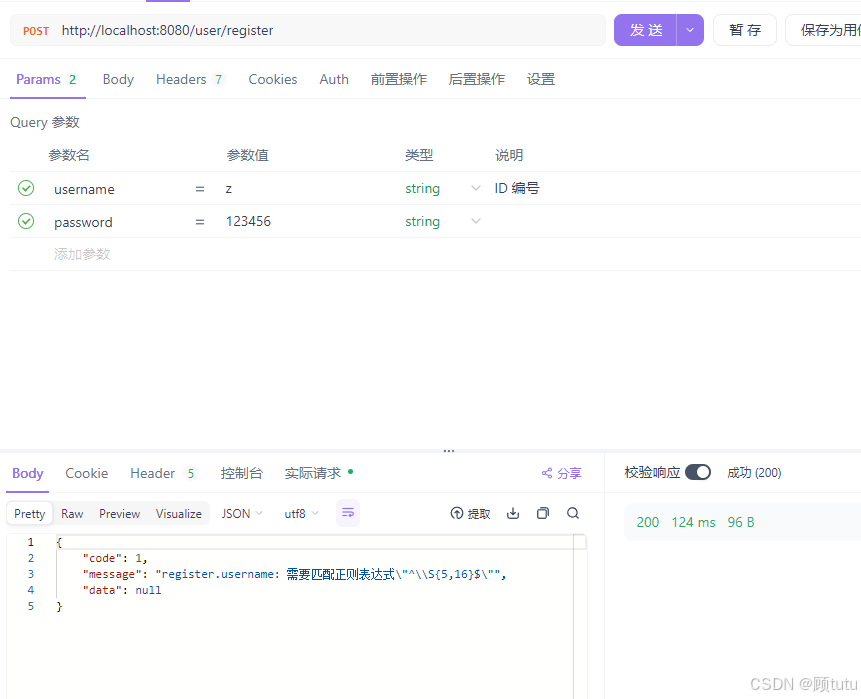Switch to the Headers tab
This screenshot has width=861, height=699.
[181, 79]
